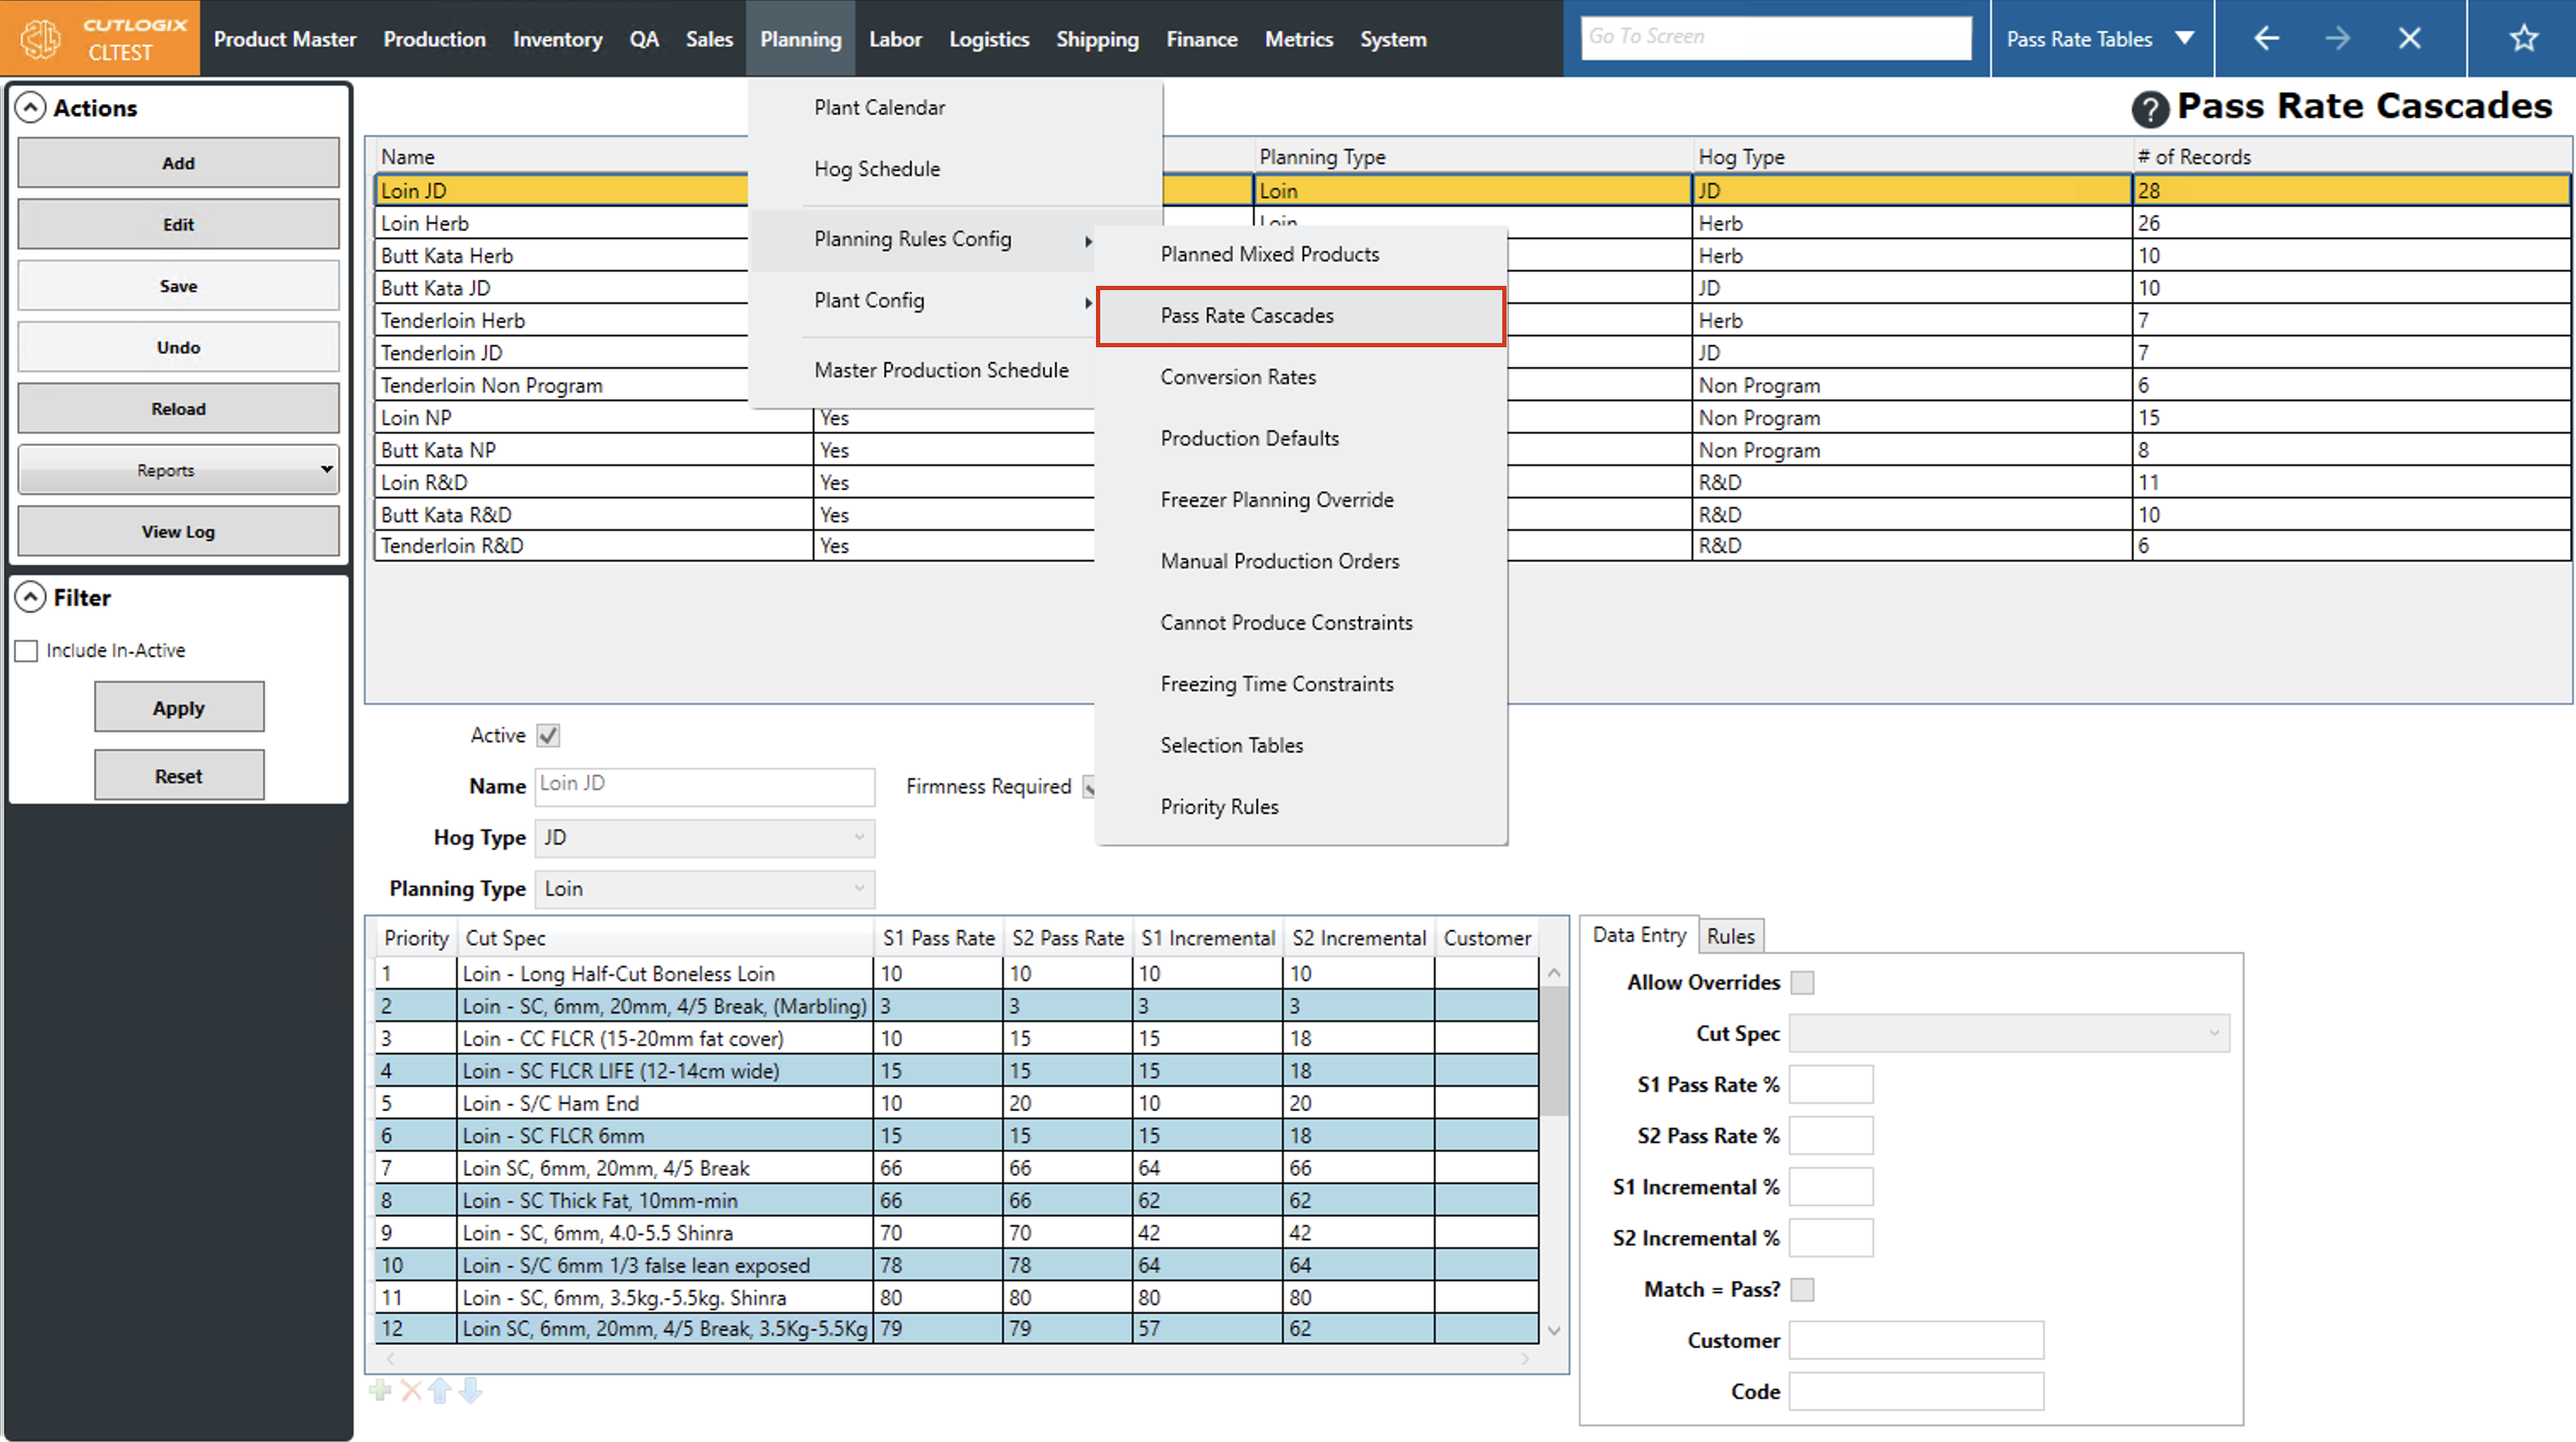Click the move-row-up arrow icon
Image resolution: width=2576 pixels, height=1442 pixels.
click(440, 1390)
